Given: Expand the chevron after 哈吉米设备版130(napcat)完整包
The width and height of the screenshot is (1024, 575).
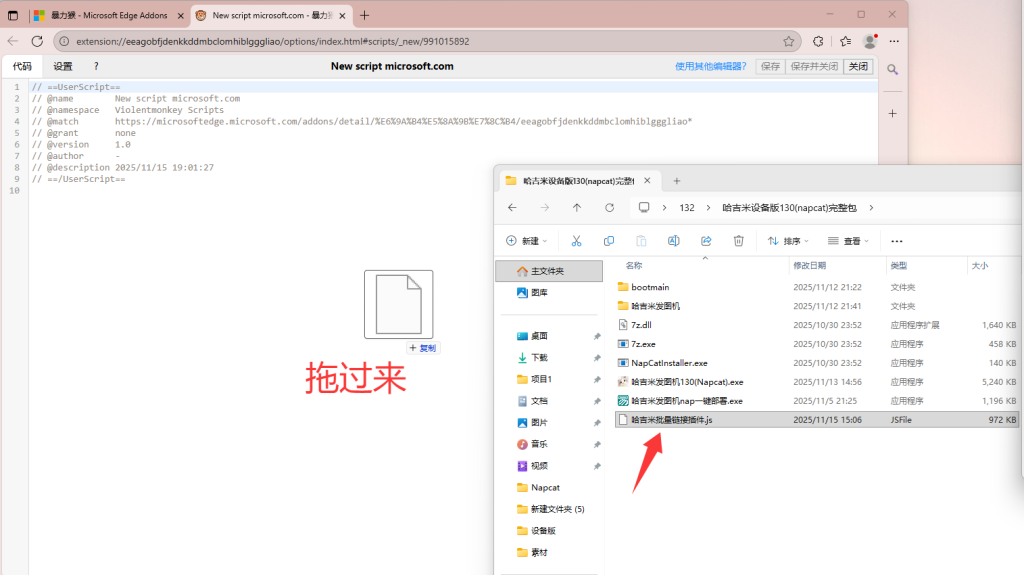Looking at the screenshot, I should [x=871, y=208].
